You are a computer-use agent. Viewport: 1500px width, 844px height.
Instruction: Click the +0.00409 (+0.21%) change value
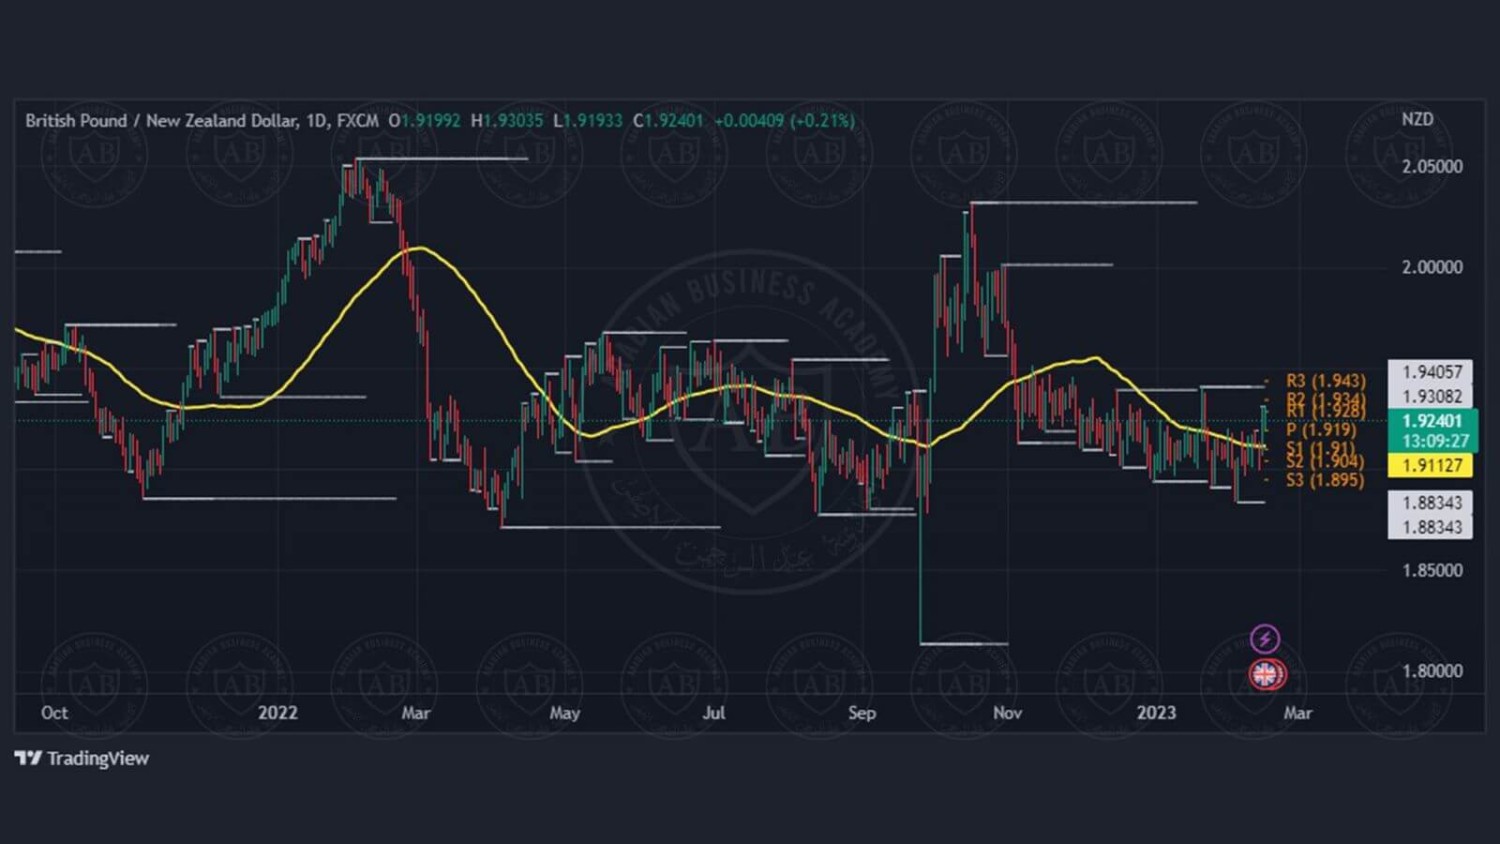coord(784,120)
